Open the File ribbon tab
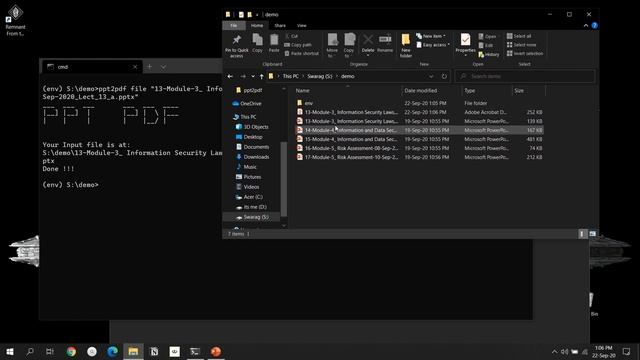Screen dimensions: 640x360 point(234,25)
